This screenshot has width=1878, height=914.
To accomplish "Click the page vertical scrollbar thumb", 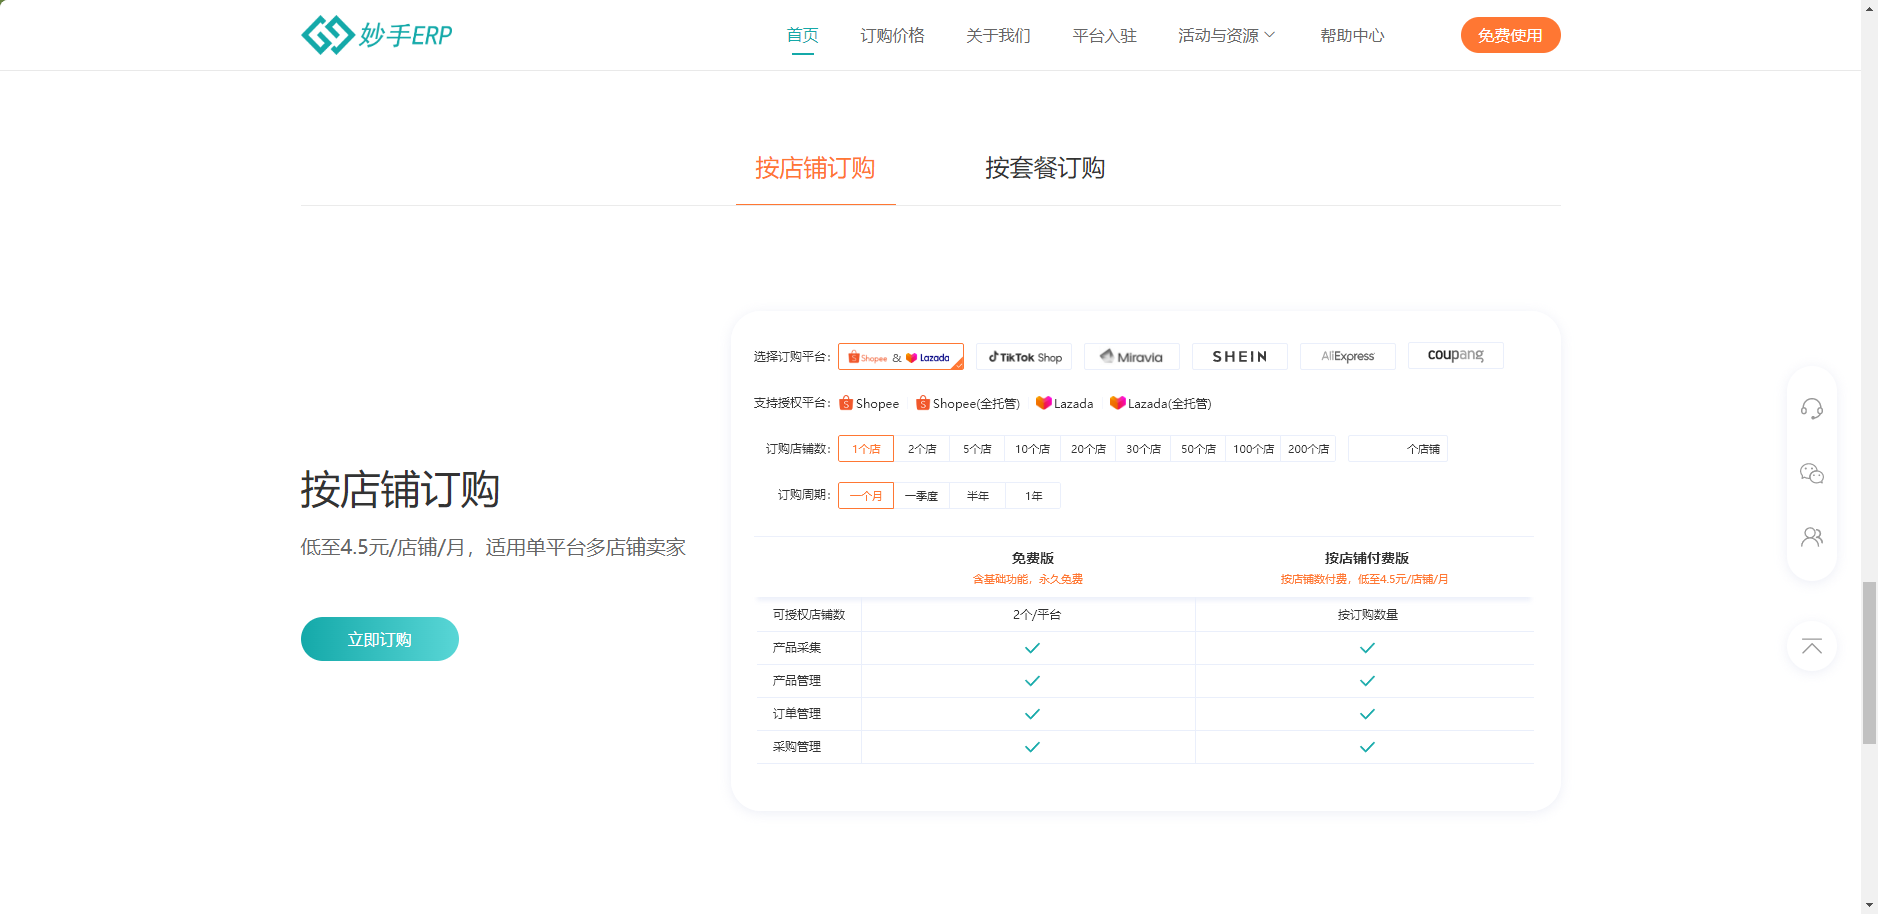I will (1869, 662).
